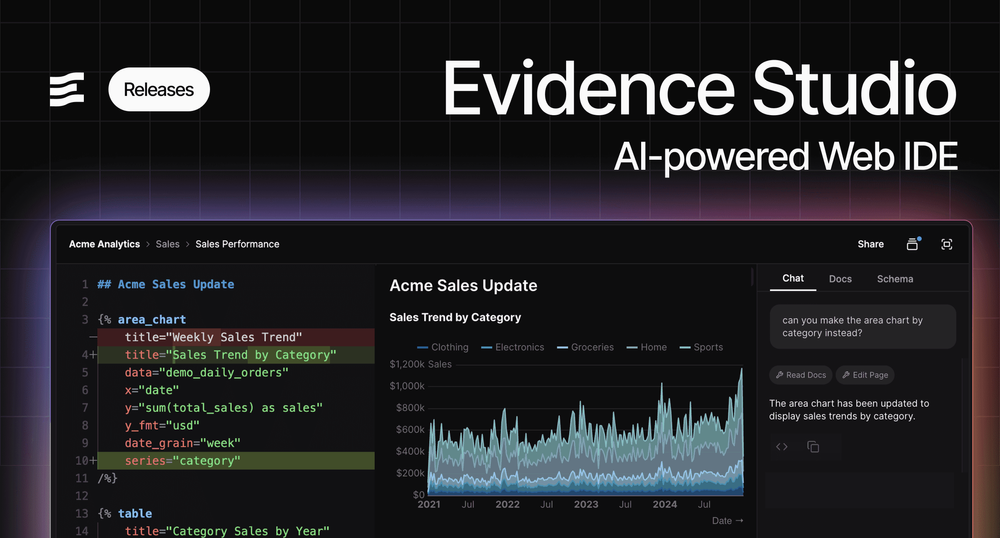
Task: Click the Releases badge
Action: 158,90
